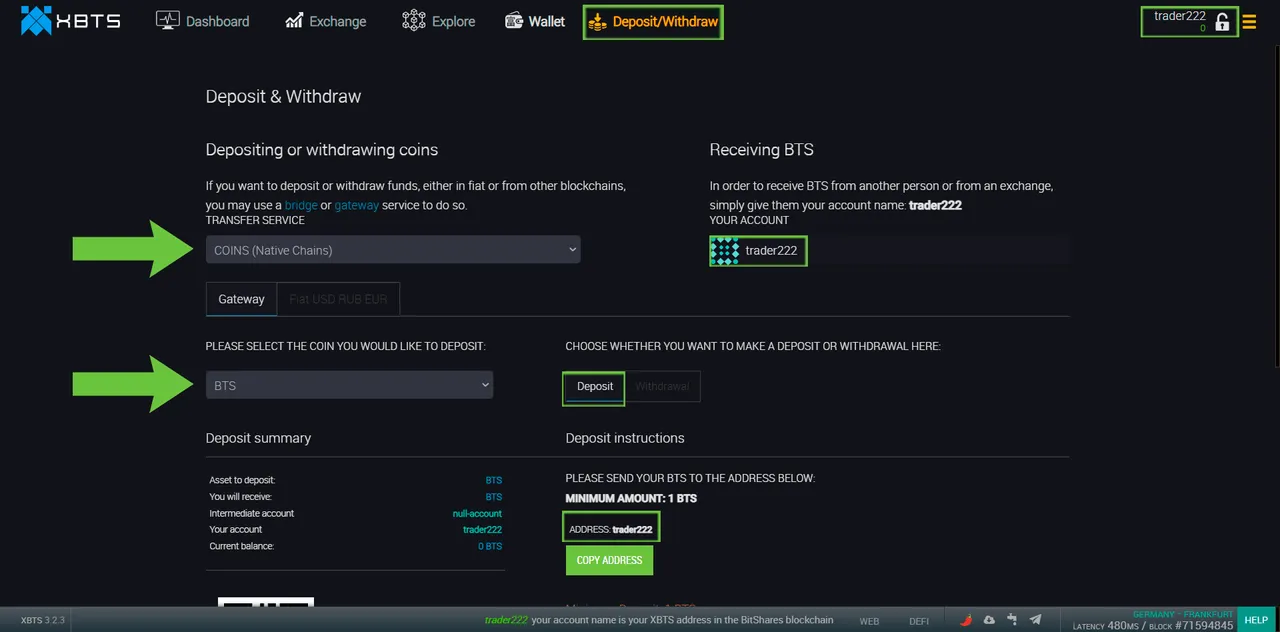Switch to the Gateway tab
The width and height of the screenshot is (1280, 632).
pyautogui.click(x=241, y=299)
